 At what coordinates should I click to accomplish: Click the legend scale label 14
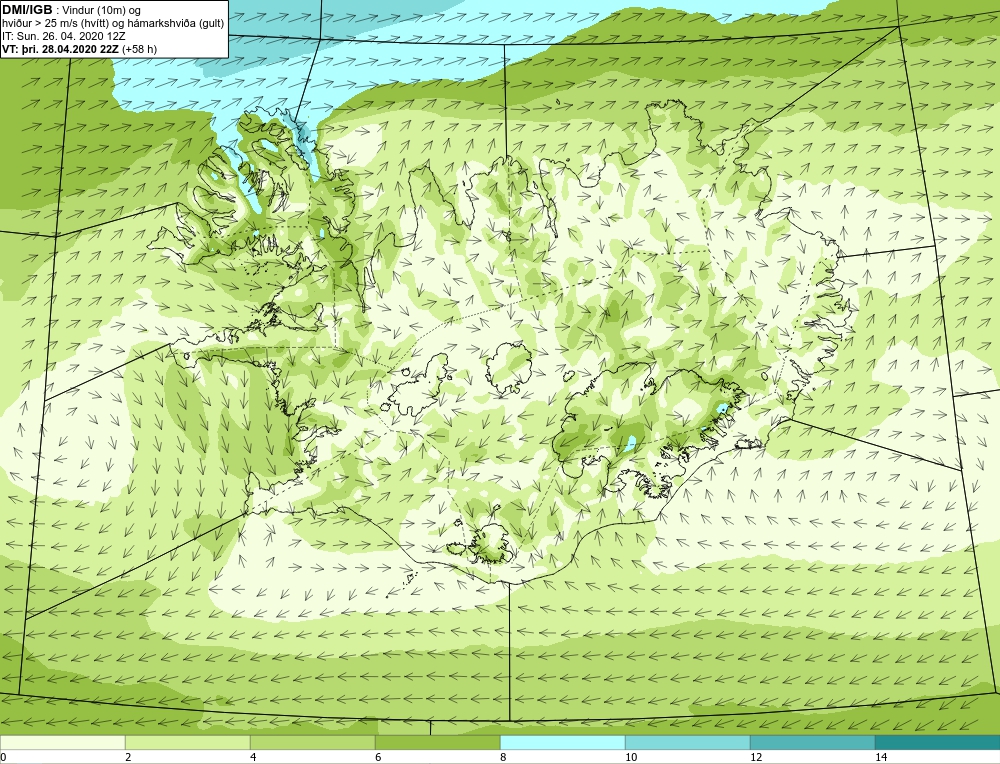pyautogui.click(x=881, y=757)
